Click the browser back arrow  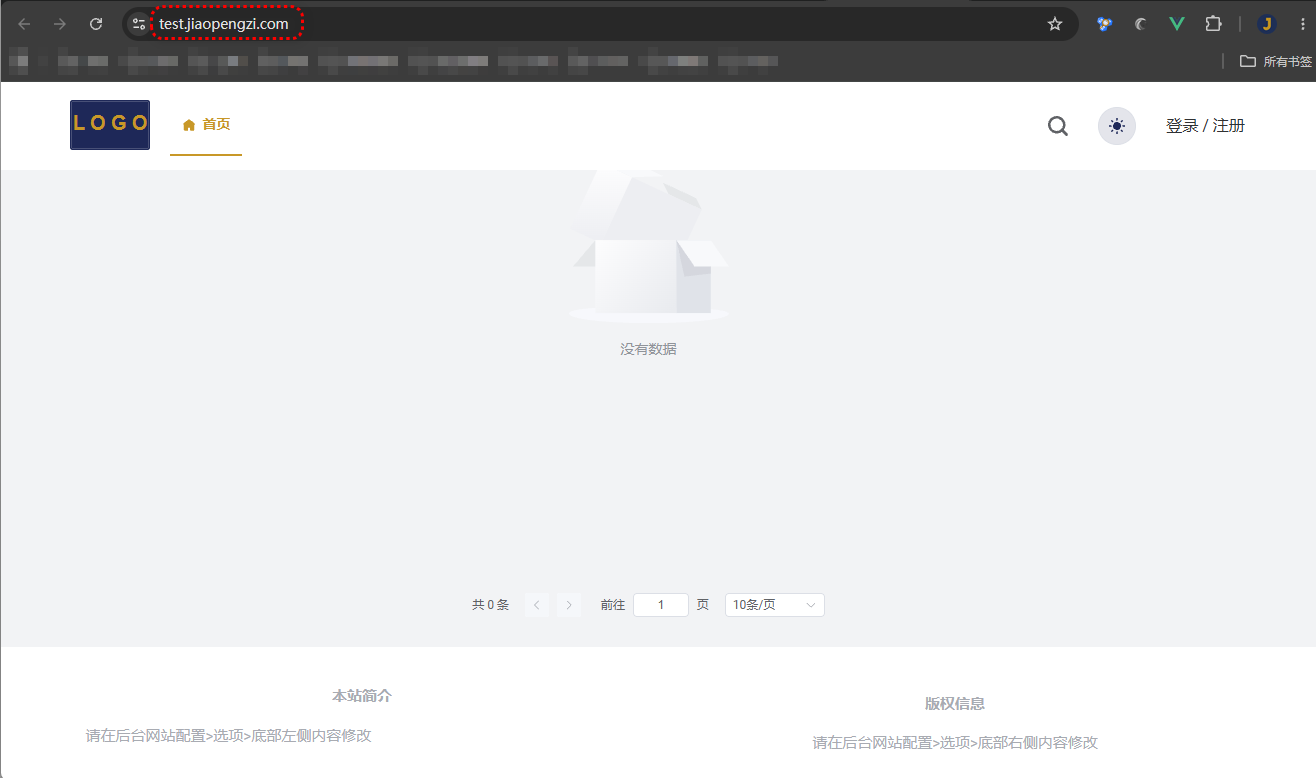coord(25,24)
